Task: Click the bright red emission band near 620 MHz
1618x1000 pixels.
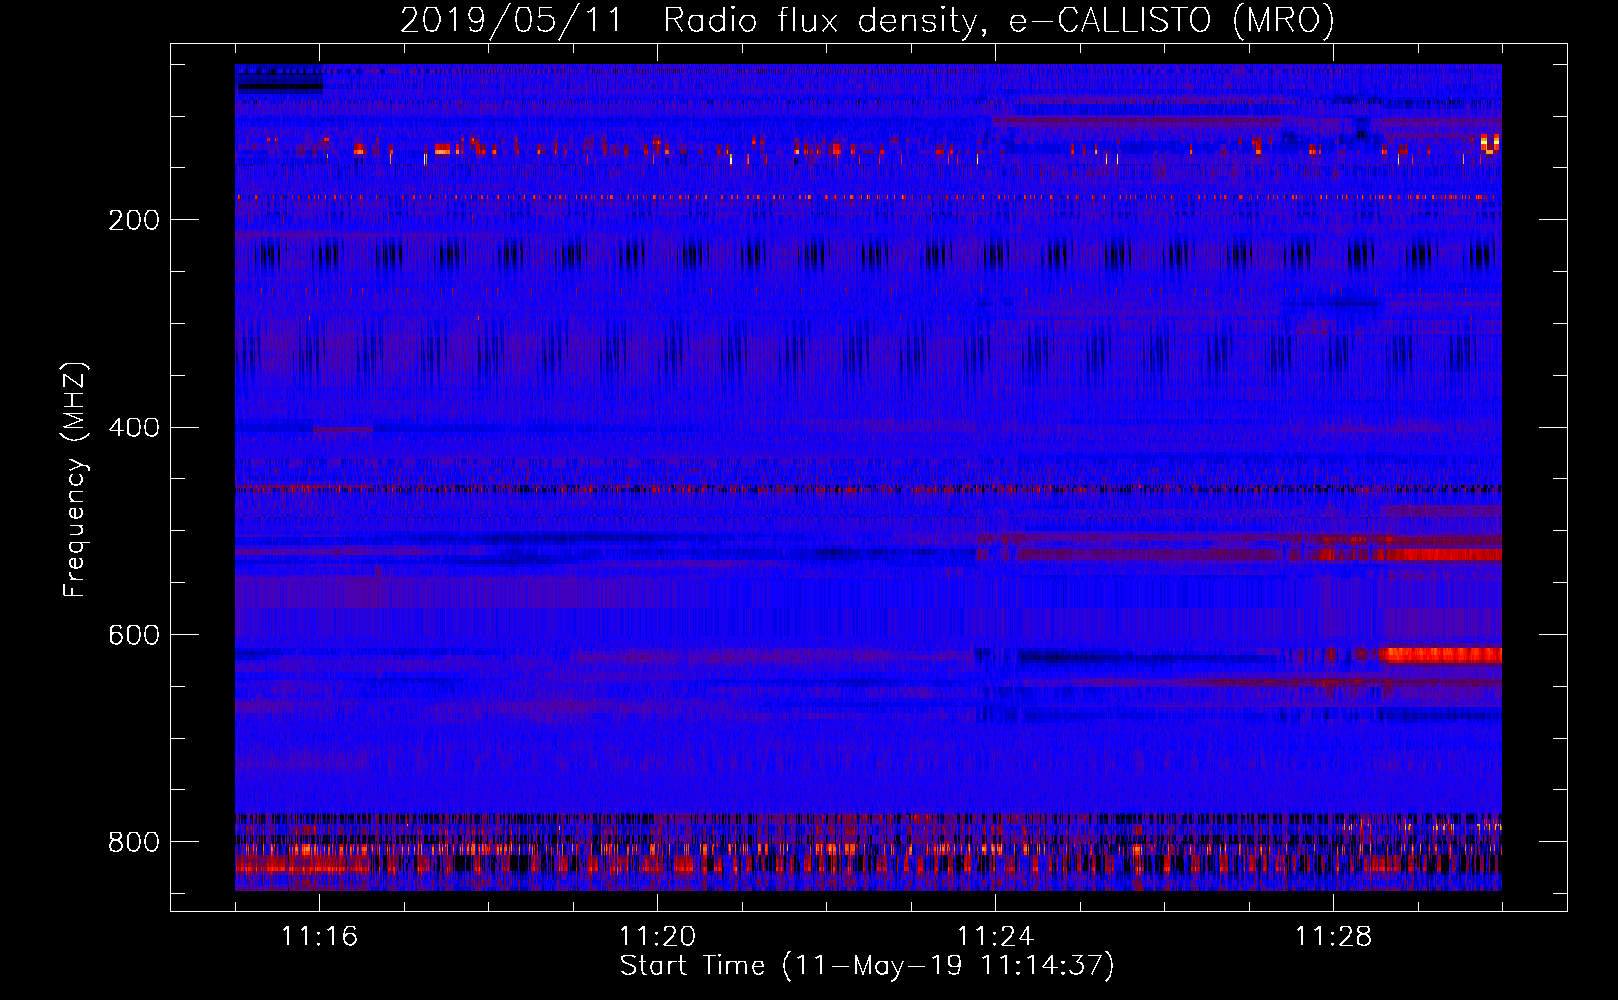Action: tap(1441, 656)
